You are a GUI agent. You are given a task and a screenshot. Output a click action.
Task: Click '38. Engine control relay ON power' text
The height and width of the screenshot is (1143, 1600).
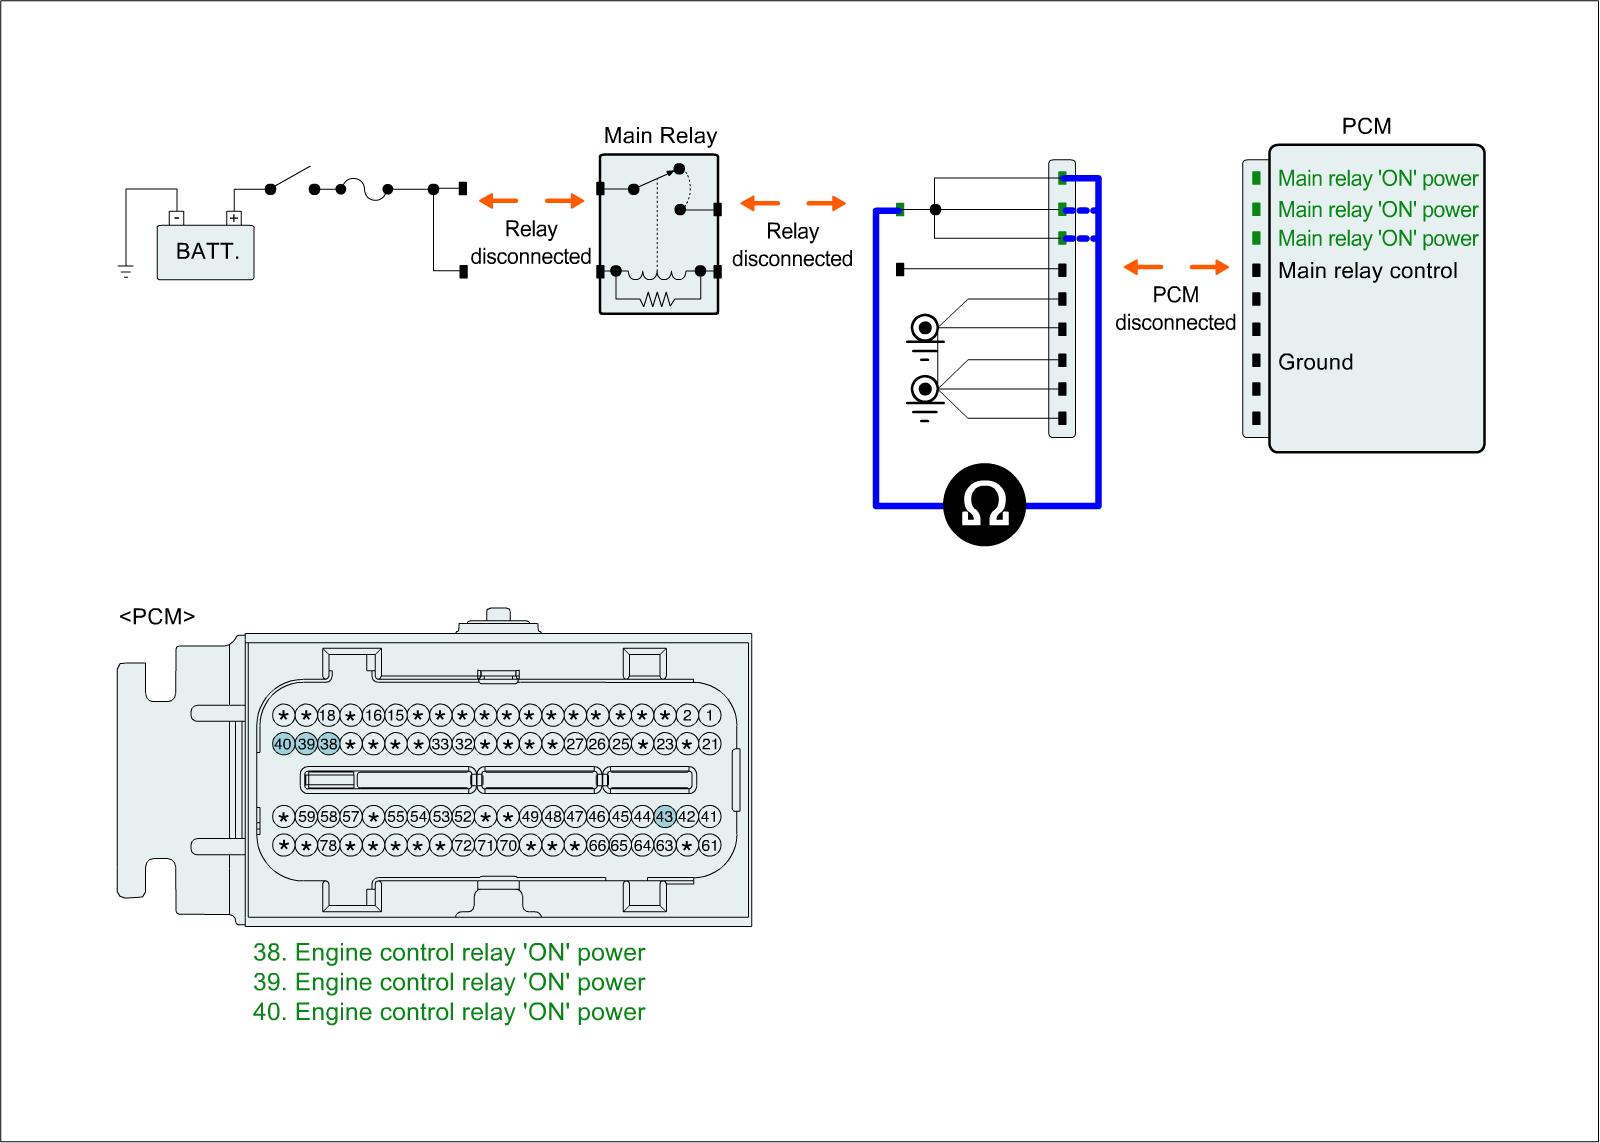(449, 953)
